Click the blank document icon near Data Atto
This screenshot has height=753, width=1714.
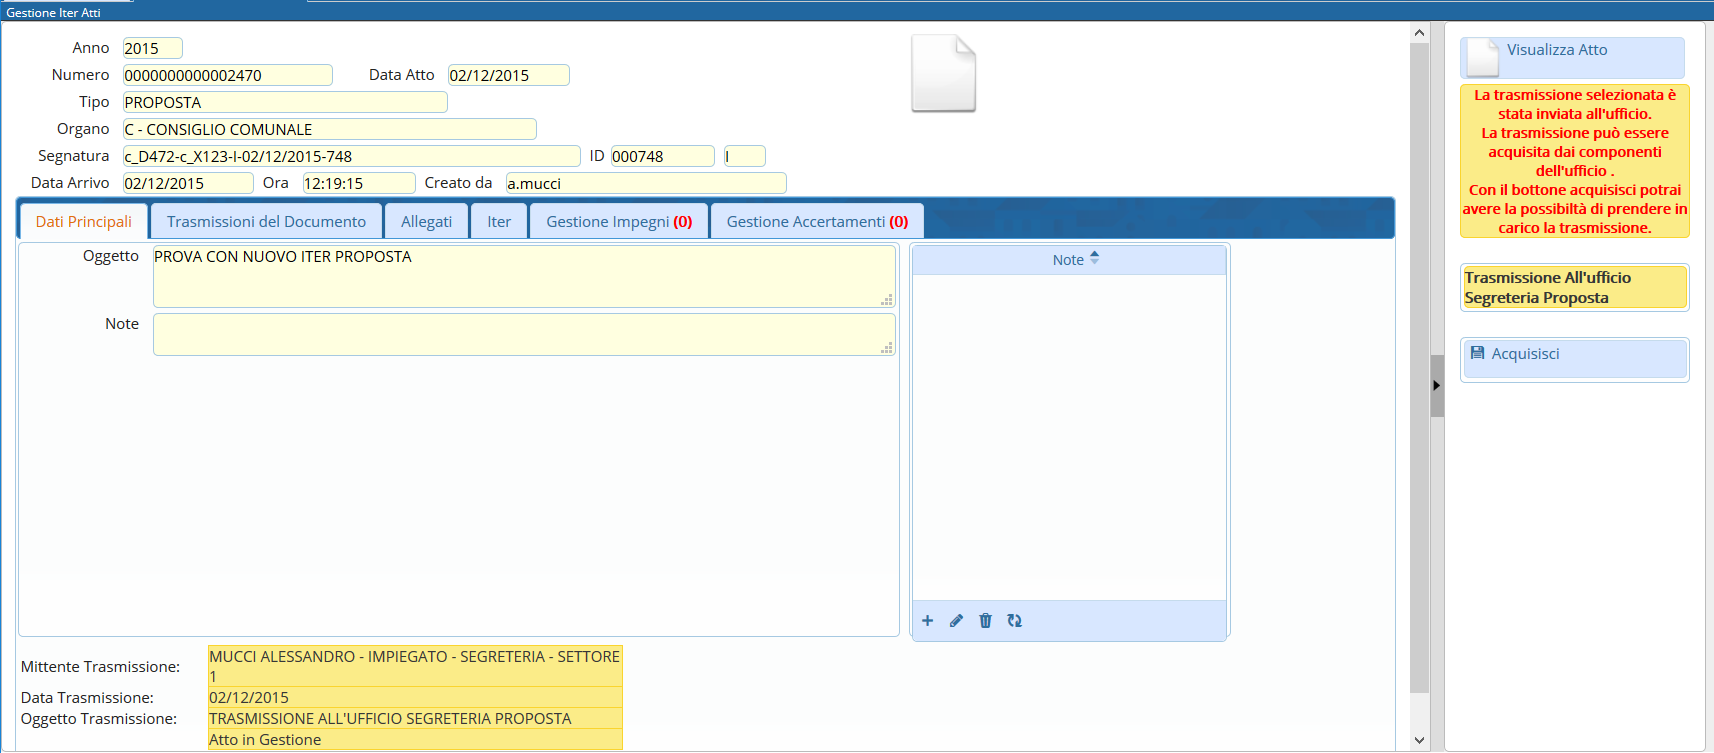point(943,74)
